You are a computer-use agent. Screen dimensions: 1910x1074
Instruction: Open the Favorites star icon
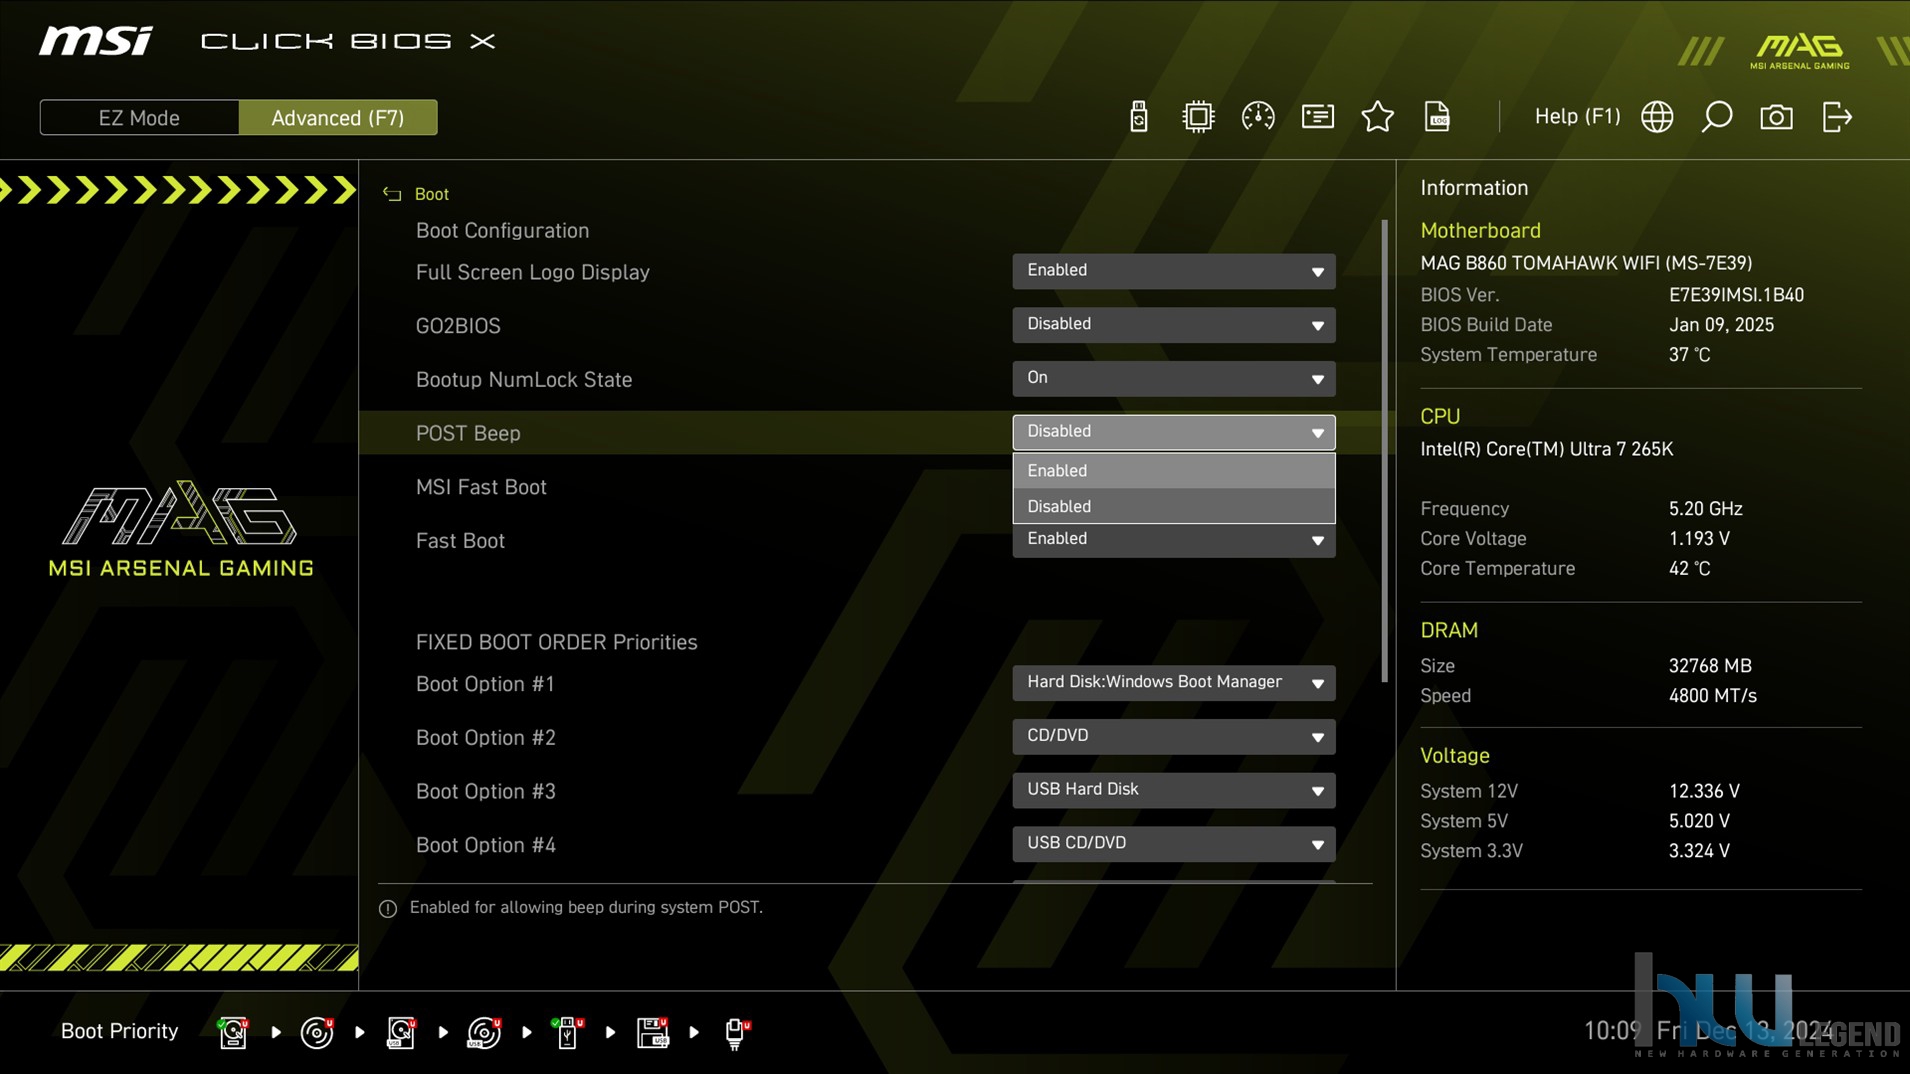point(1377,117)
